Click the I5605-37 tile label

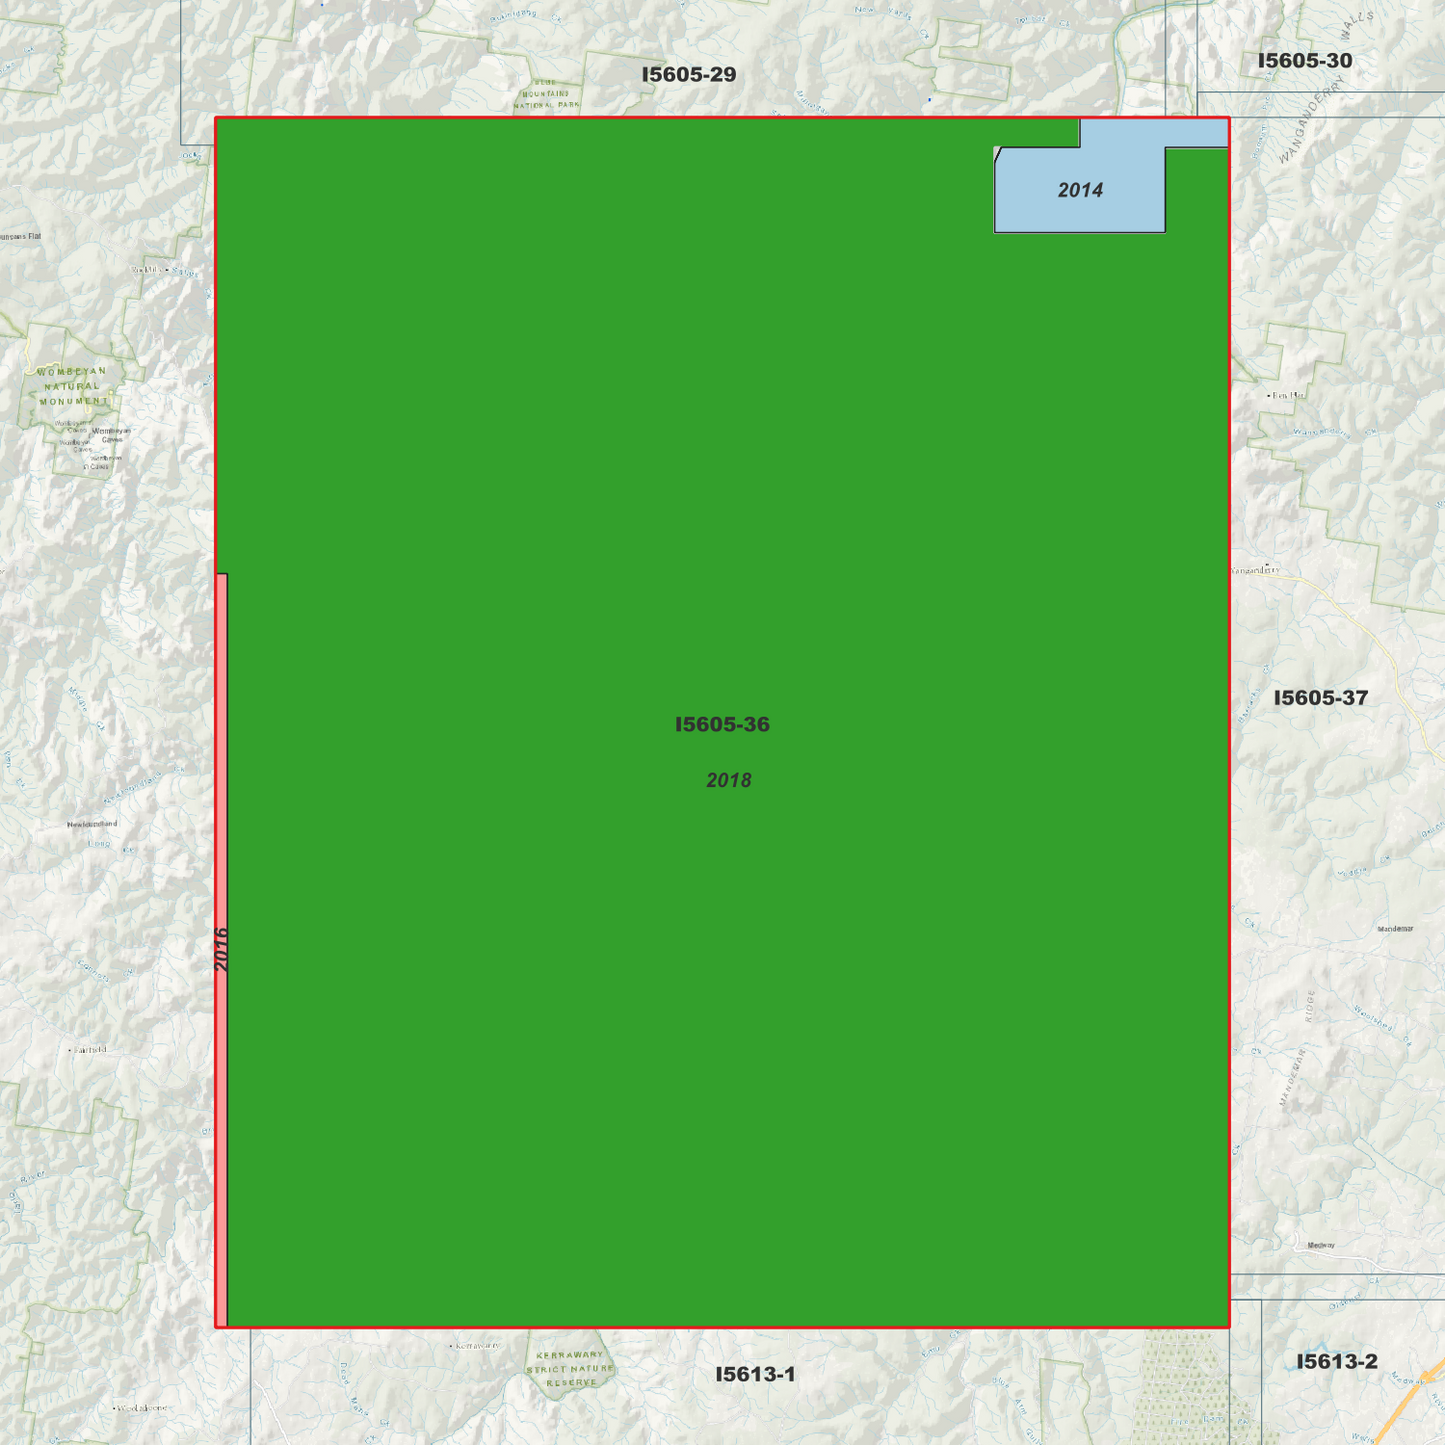point(1322,696)
